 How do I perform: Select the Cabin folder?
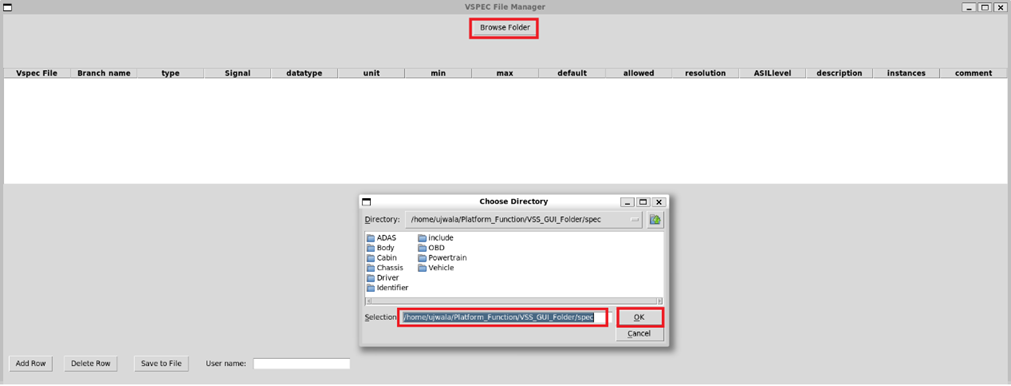point(382,258)
